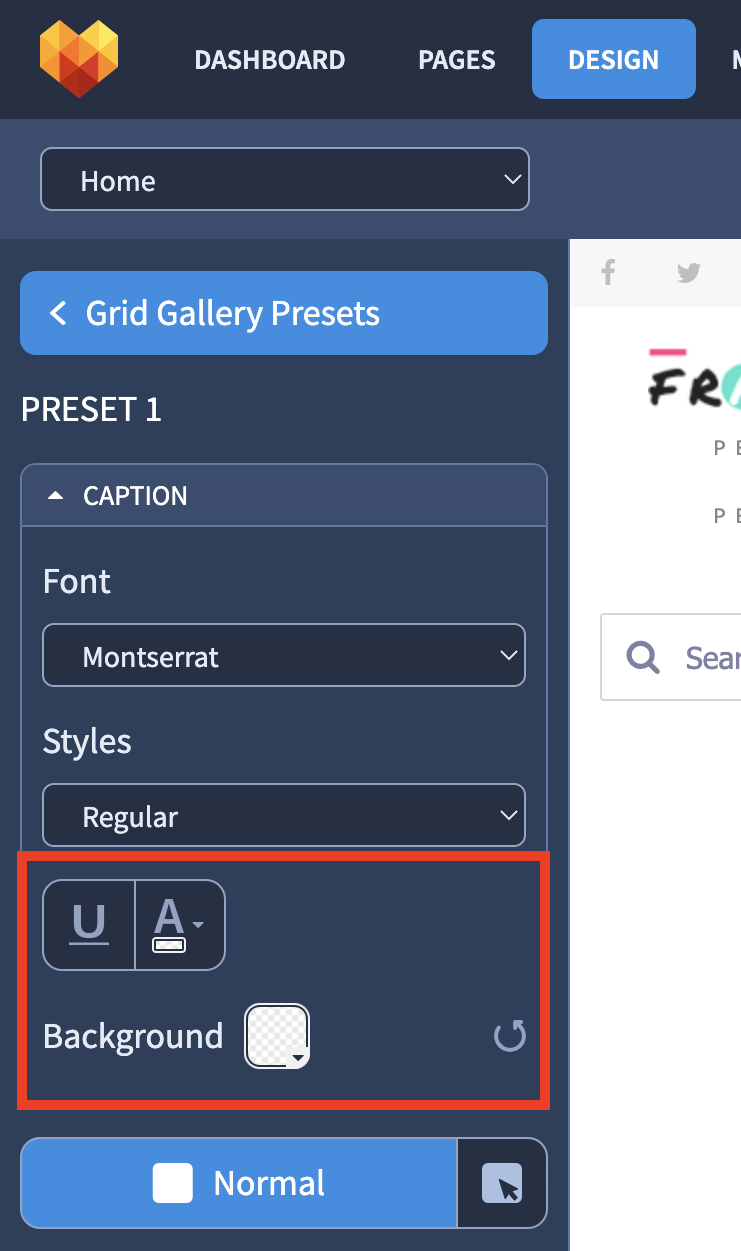Viewport: 741px width, 1251px height.
Task: Open the Home page dropdown
Action: 284,180
